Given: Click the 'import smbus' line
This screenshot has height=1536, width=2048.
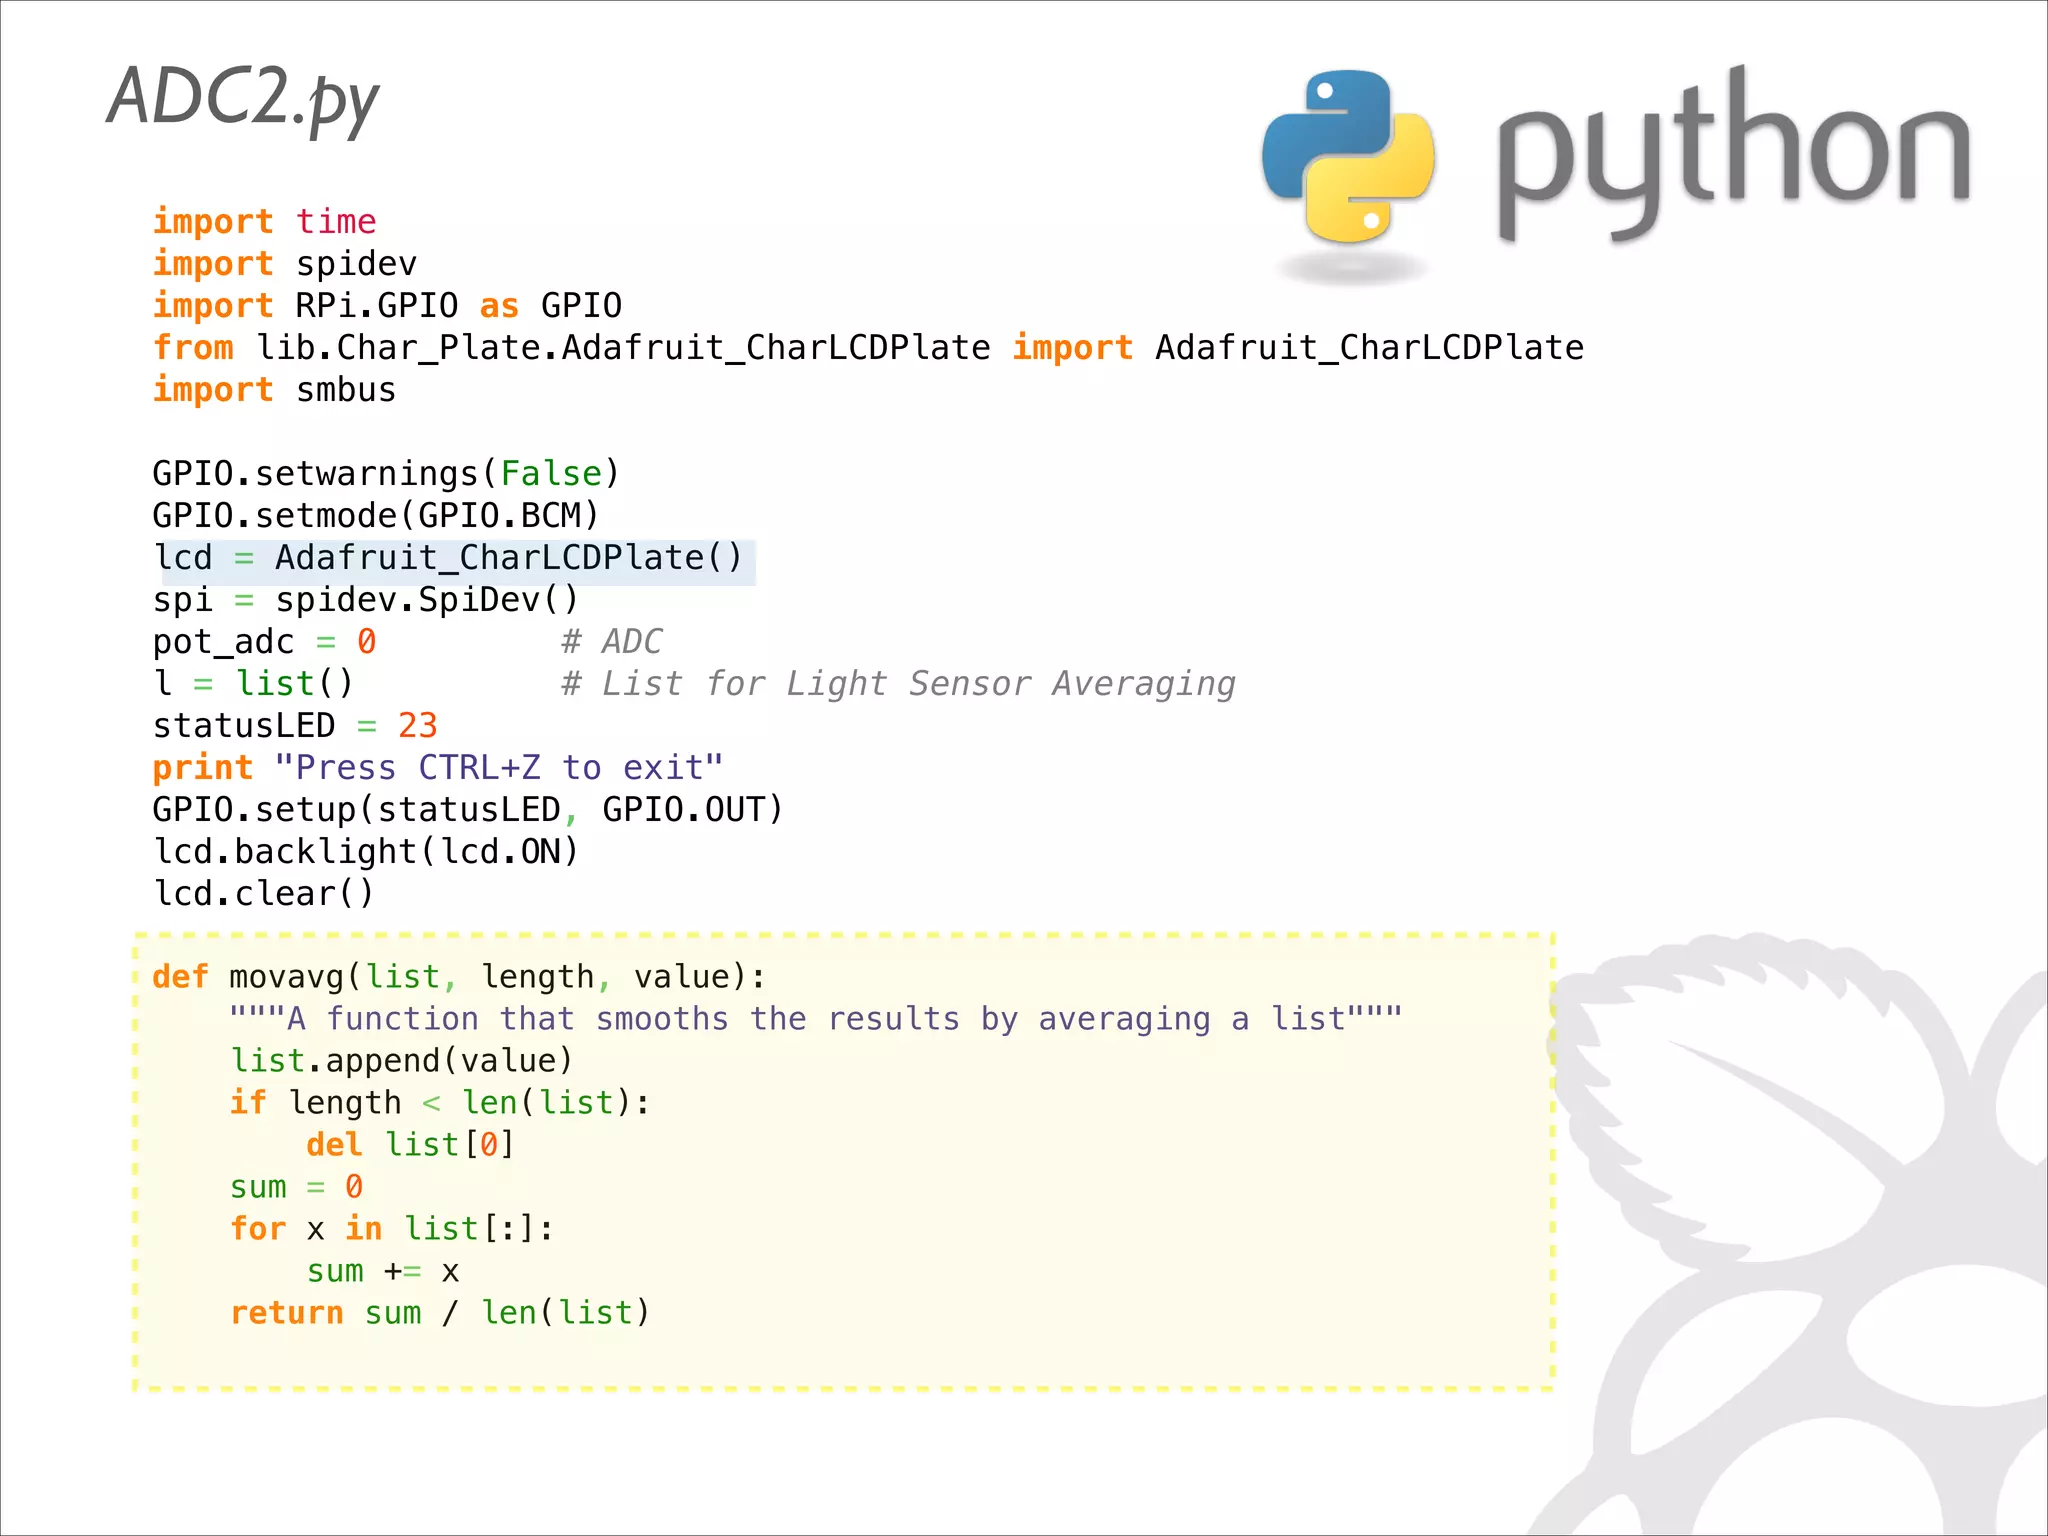Looking at the screenshot, I should (274, 390).
